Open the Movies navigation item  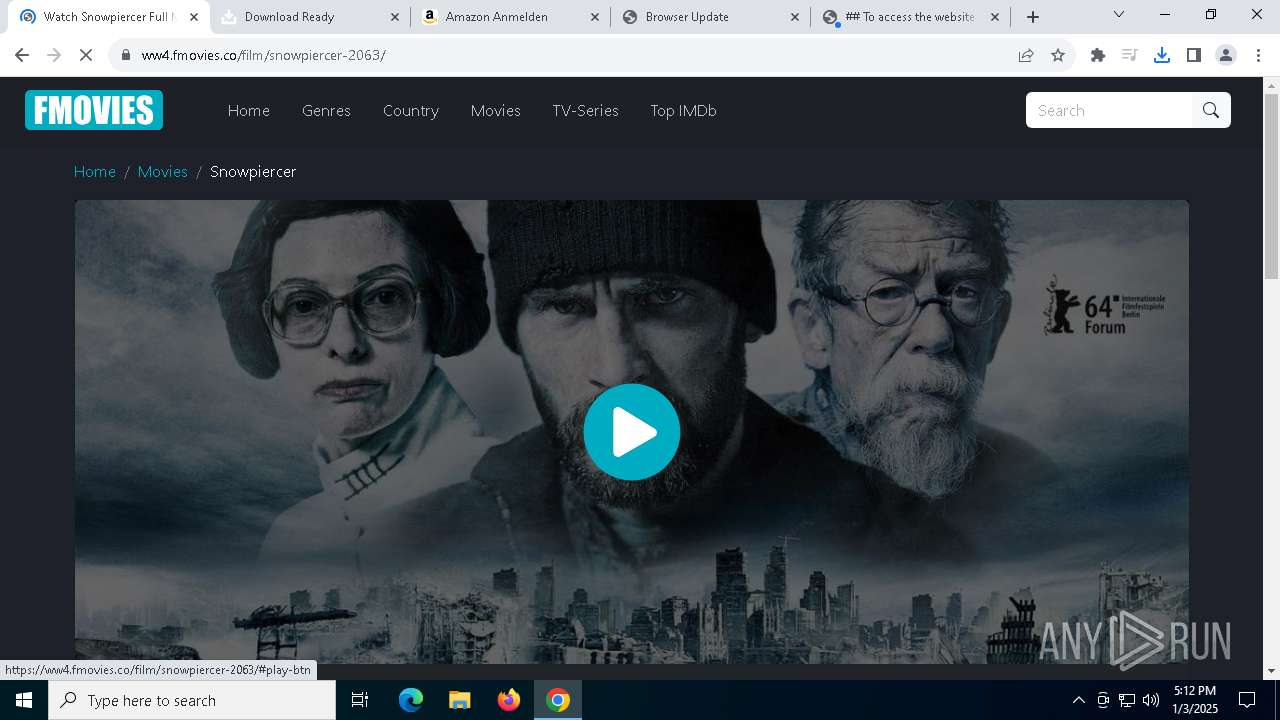pyautogui.click(x=496, y=111)
